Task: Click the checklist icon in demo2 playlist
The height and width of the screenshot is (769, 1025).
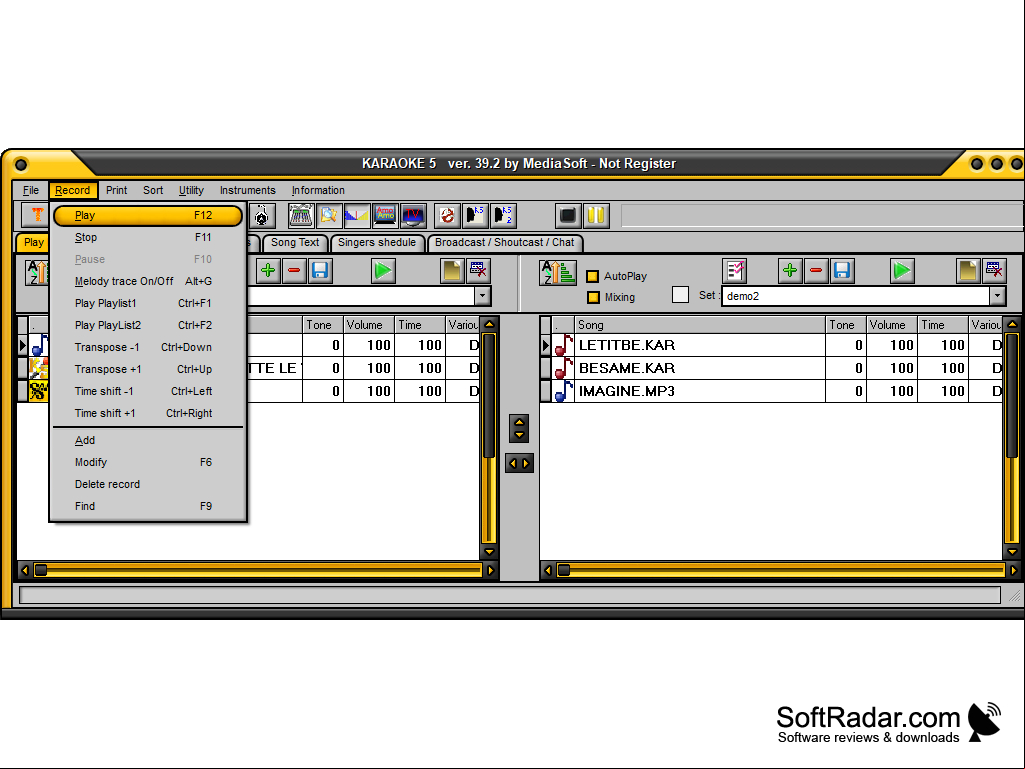Action: pyautogui.click(x=735, y=271)
